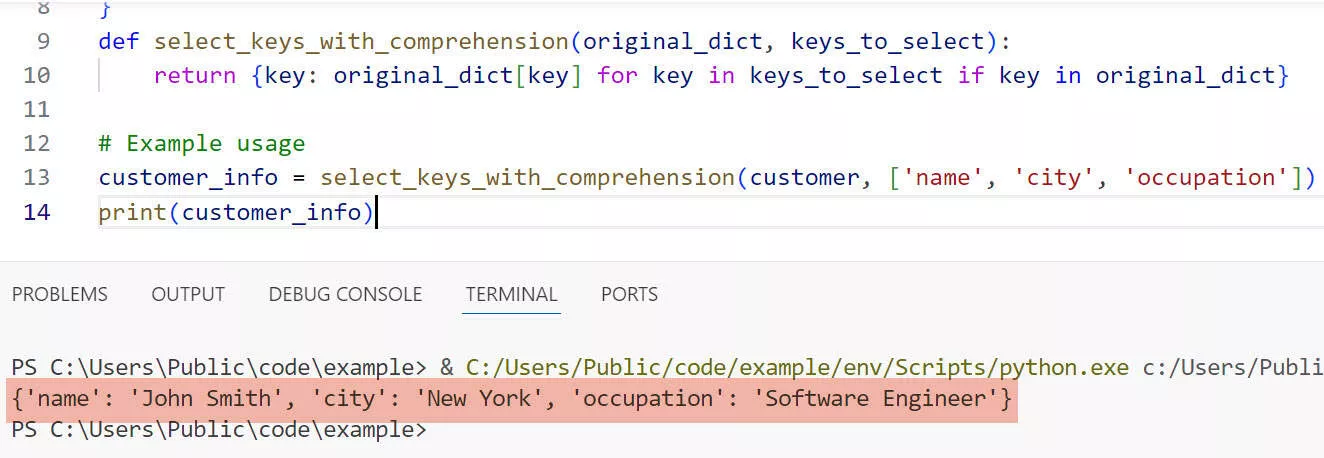Open the OUTPUT panel tab
The image size is (1324, 458).
click(188, 294)
